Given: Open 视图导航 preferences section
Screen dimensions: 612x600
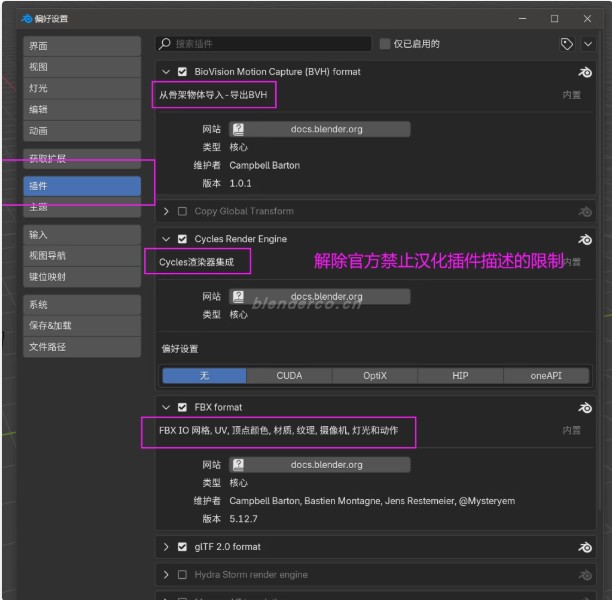Looking at the screenshot, I should [82, 256].
